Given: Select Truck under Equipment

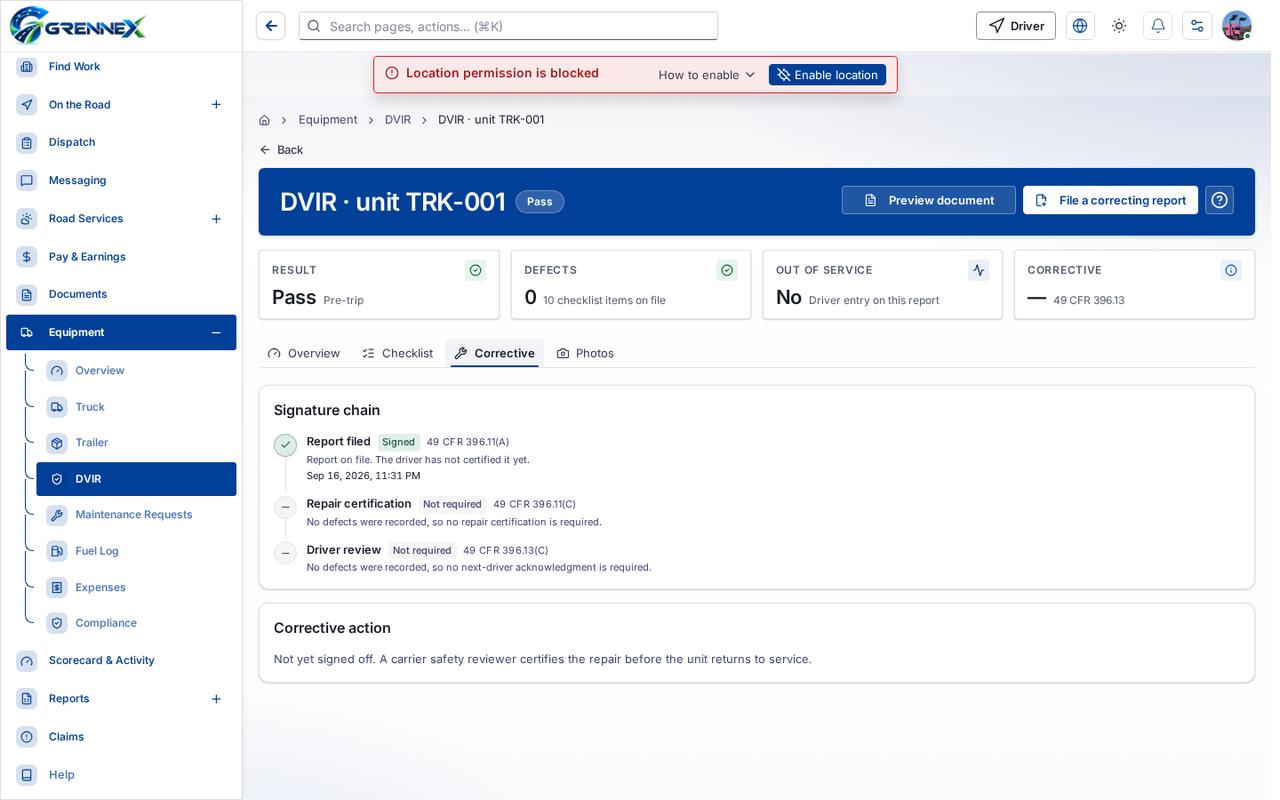Looking at the screenshot, I should click(136, 407).
